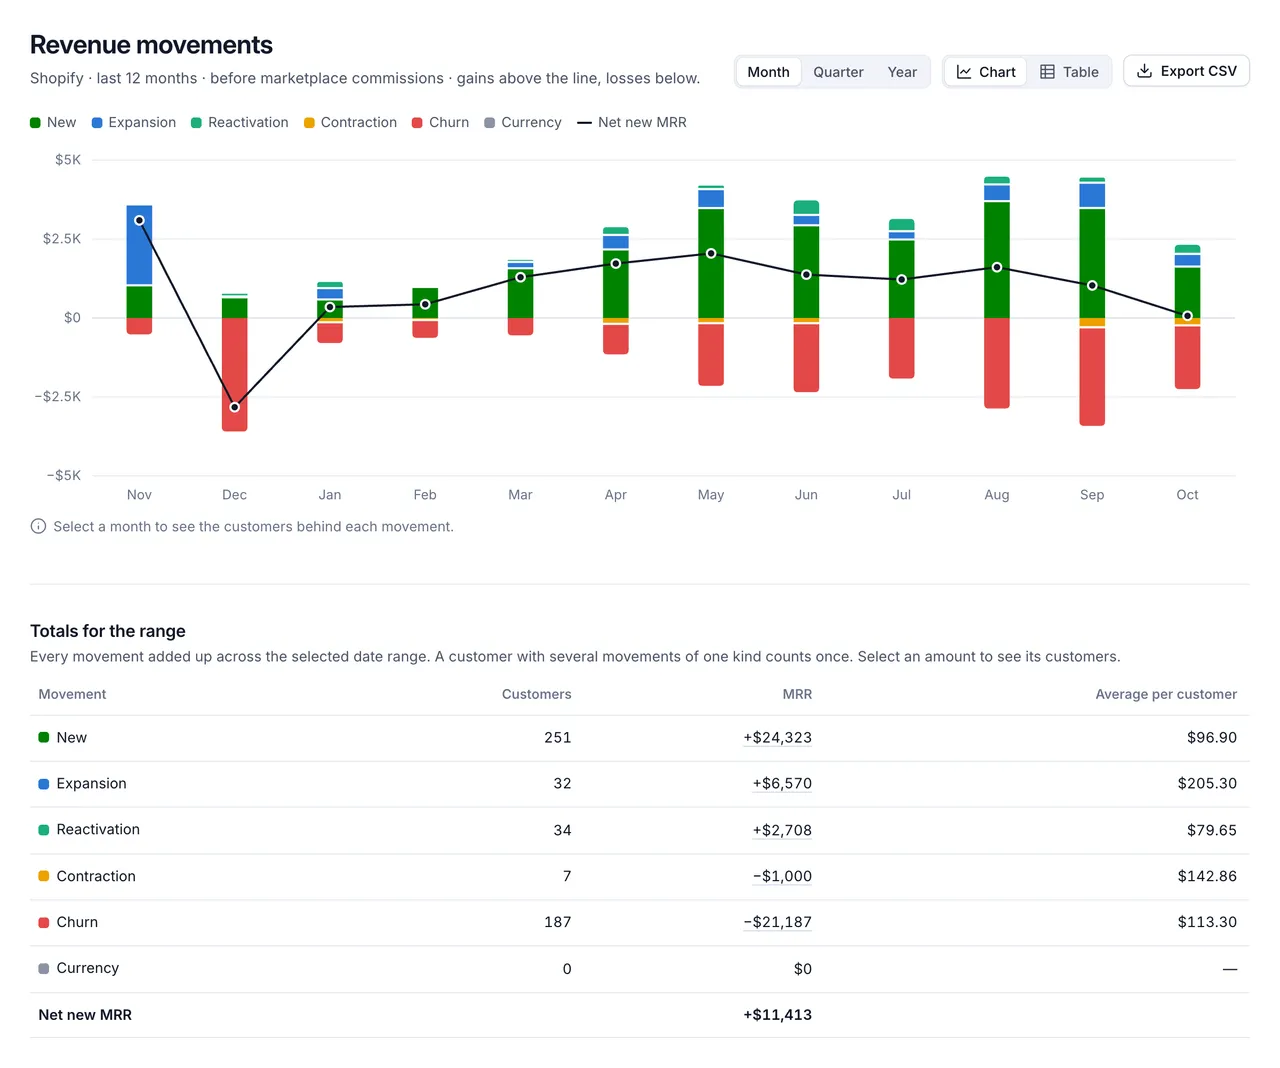Open customers for Churn MRR −$21,187
1280x1068 pixels.
(x=777, y=922)
